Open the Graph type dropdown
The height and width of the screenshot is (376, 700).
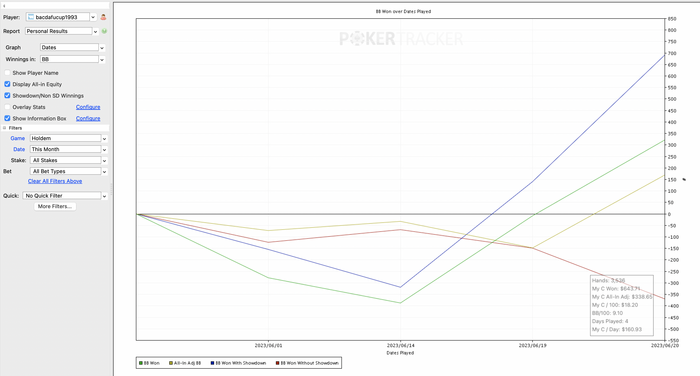click(x=102, y=47)
